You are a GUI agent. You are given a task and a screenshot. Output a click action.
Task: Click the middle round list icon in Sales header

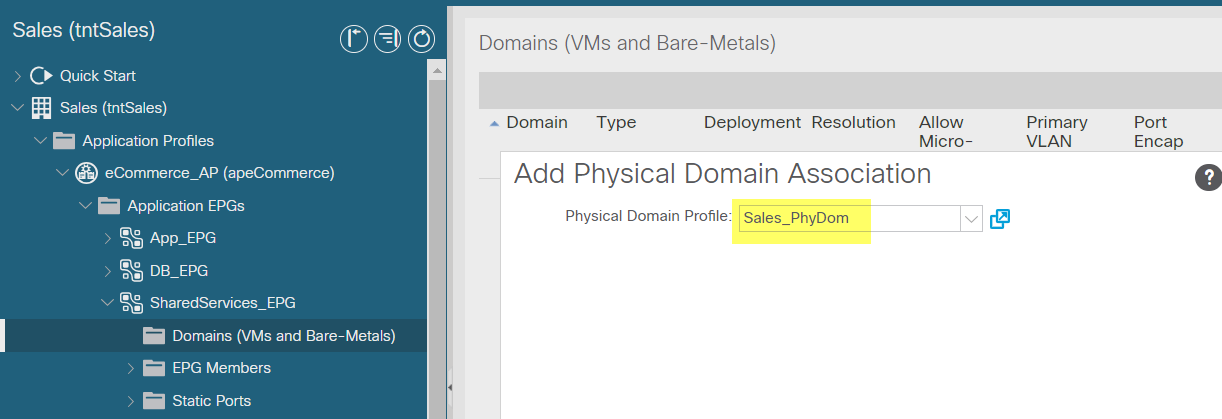click(388, 39)
